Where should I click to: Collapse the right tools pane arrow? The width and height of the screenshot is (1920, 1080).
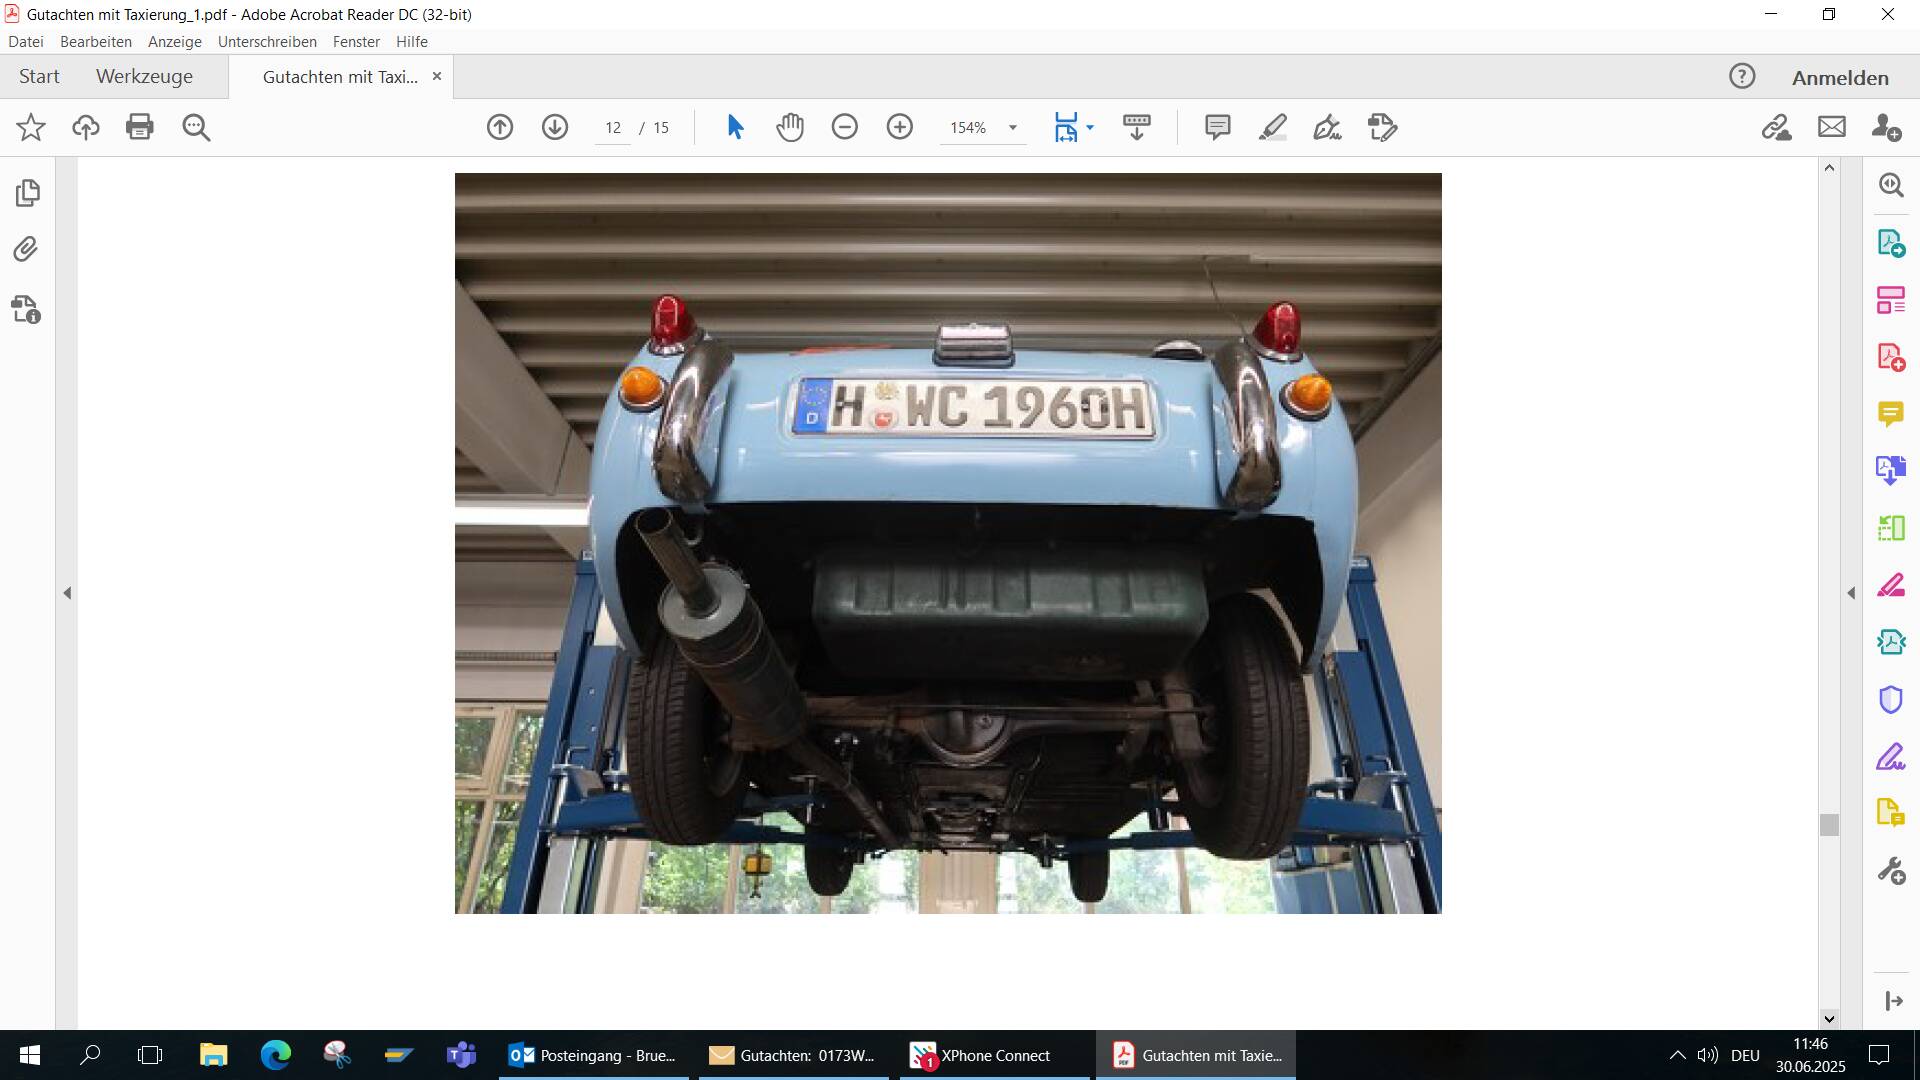click(1851, 593)
